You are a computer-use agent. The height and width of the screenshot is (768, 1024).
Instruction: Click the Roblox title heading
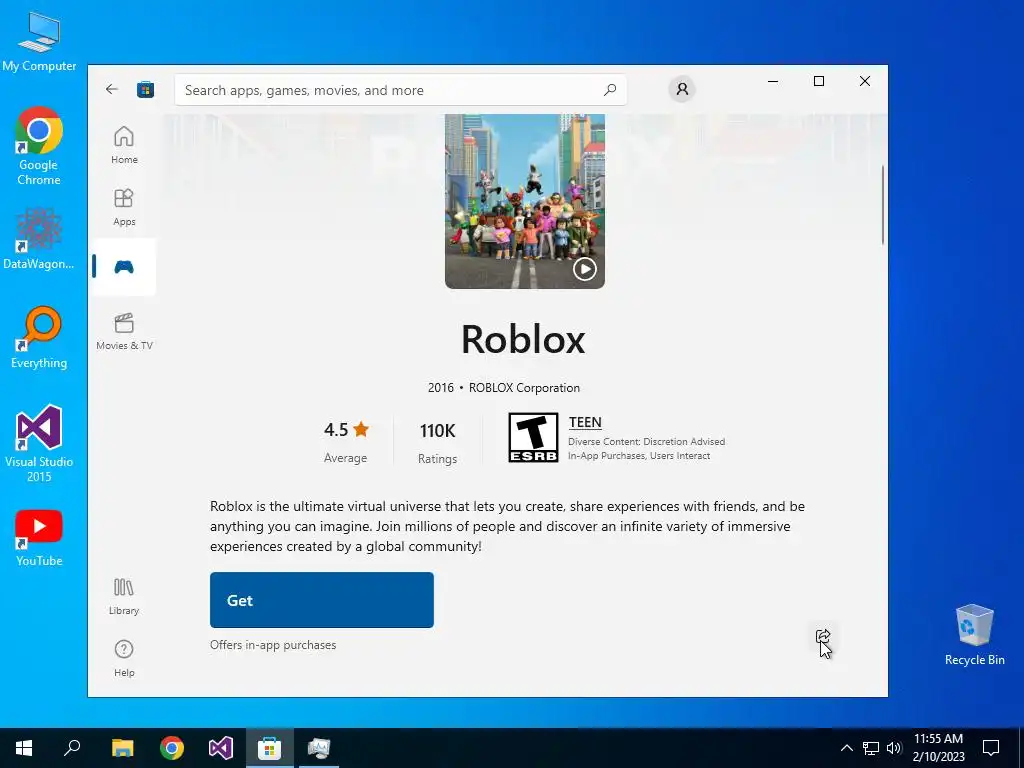[x=523, y=340]
